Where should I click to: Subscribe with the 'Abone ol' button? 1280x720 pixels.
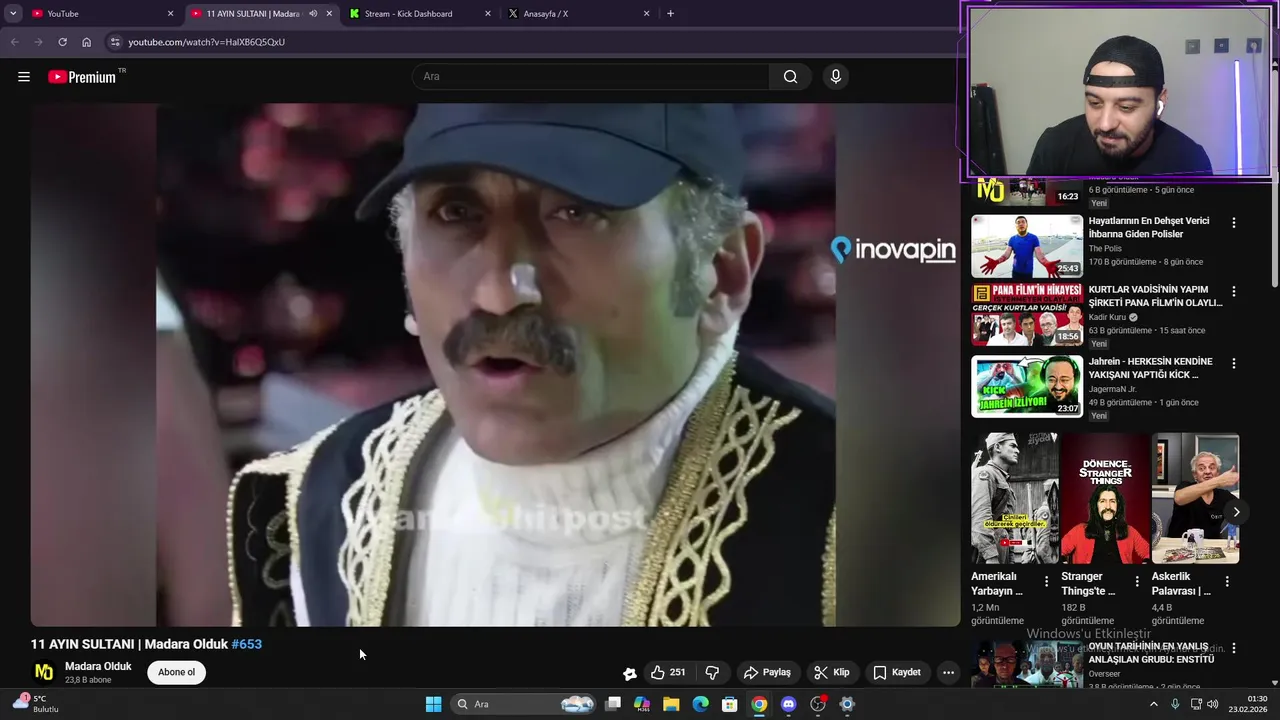click(x=177, y=672)
